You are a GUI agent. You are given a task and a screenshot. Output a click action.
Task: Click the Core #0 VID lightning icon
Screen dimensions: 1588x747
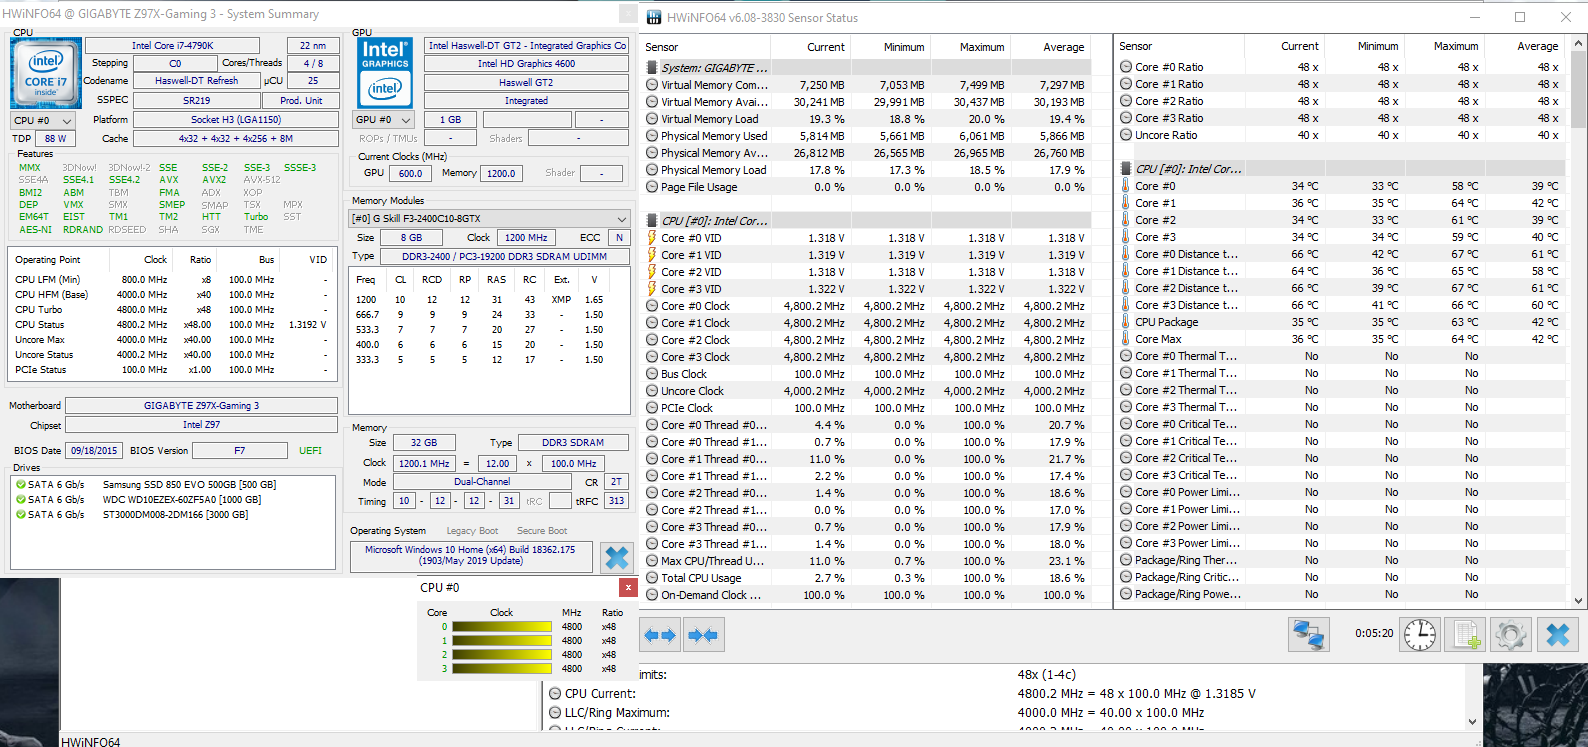pyautogui.click(x=652, y=238)
